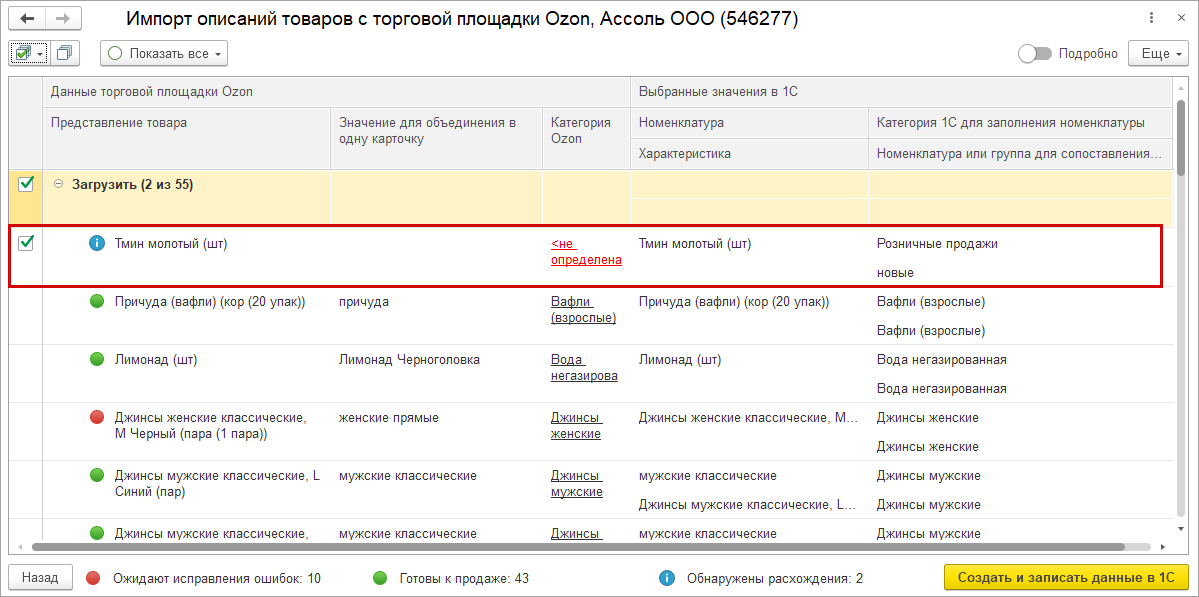Open the check-all dropdown arrow button

coord(40,54)
